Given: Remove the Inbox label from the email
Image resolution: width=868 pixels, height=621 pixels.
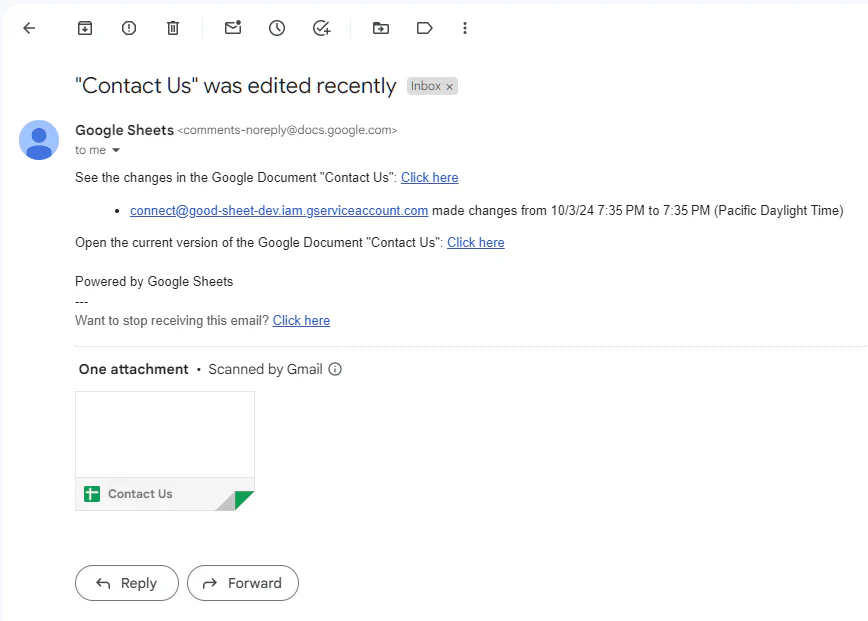Looking at the screenshot, I should point(450,87).
